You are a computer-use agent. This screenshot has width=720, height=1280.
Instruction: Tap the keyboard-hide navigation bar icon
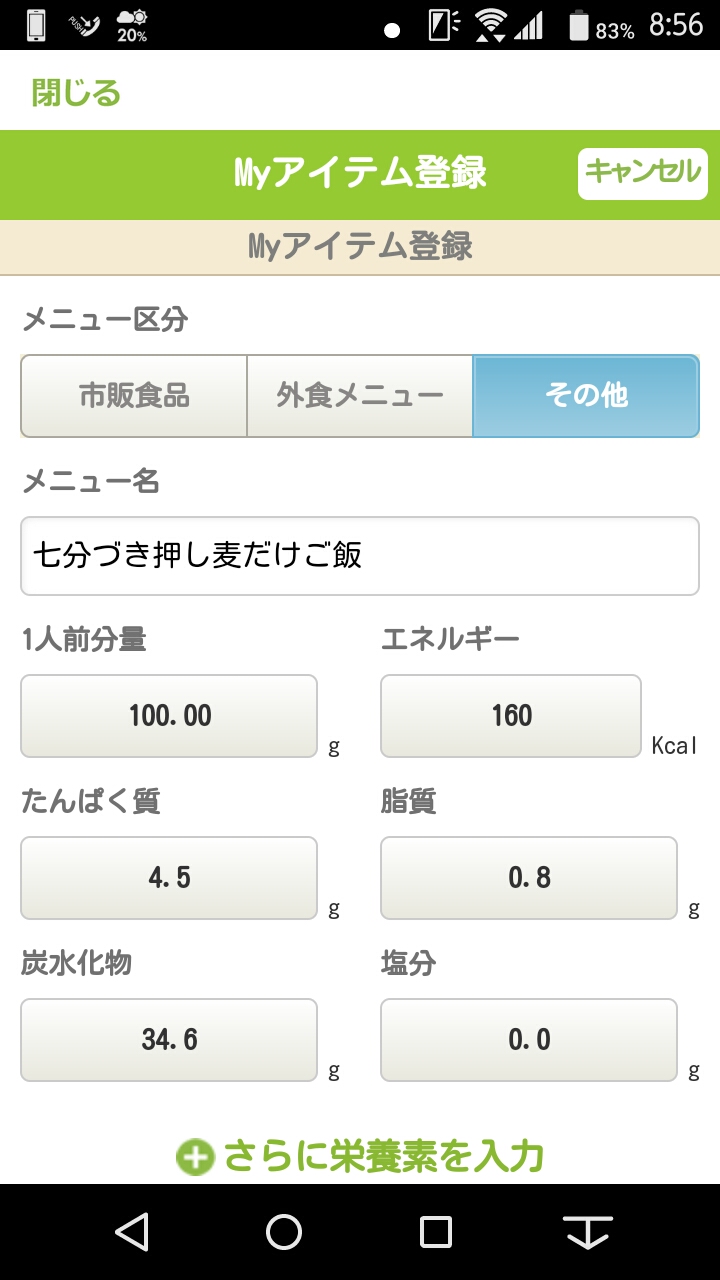coord(588,1232)
